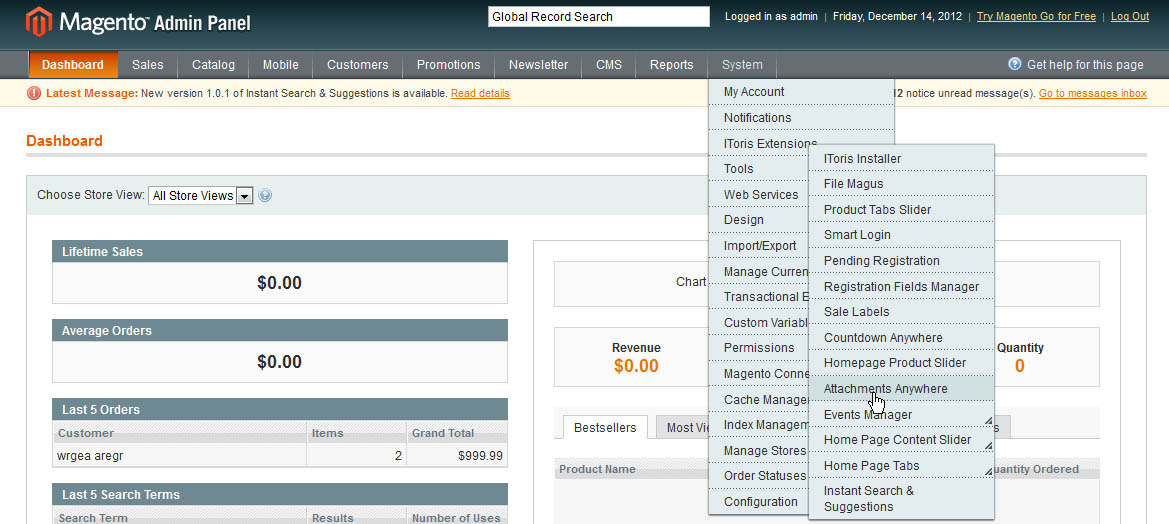Image resolution: width=1169 pixels, height=524 pixels.
Task: Click the $999.99 grand total cell
Action: click(x=457, y=455)
